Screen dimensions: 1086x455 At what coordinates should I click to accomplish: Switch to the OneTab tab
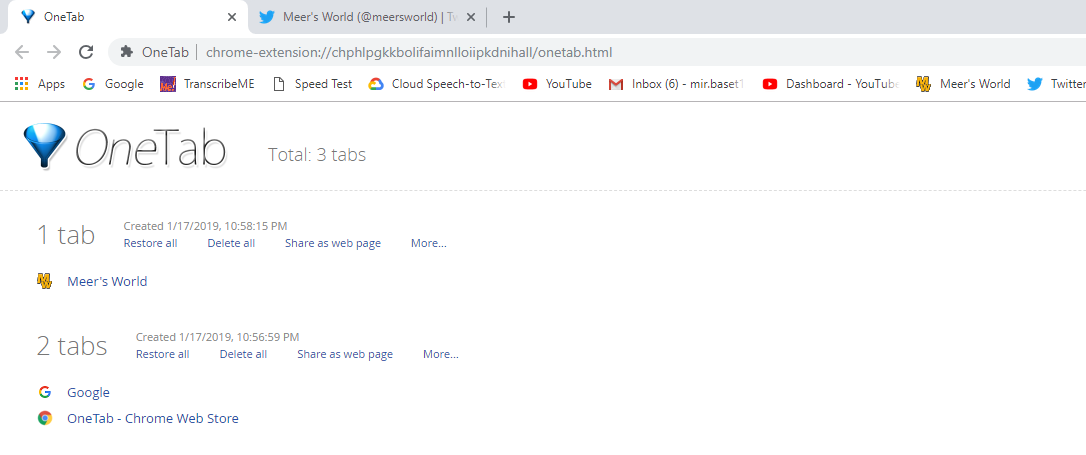(125, 17)
